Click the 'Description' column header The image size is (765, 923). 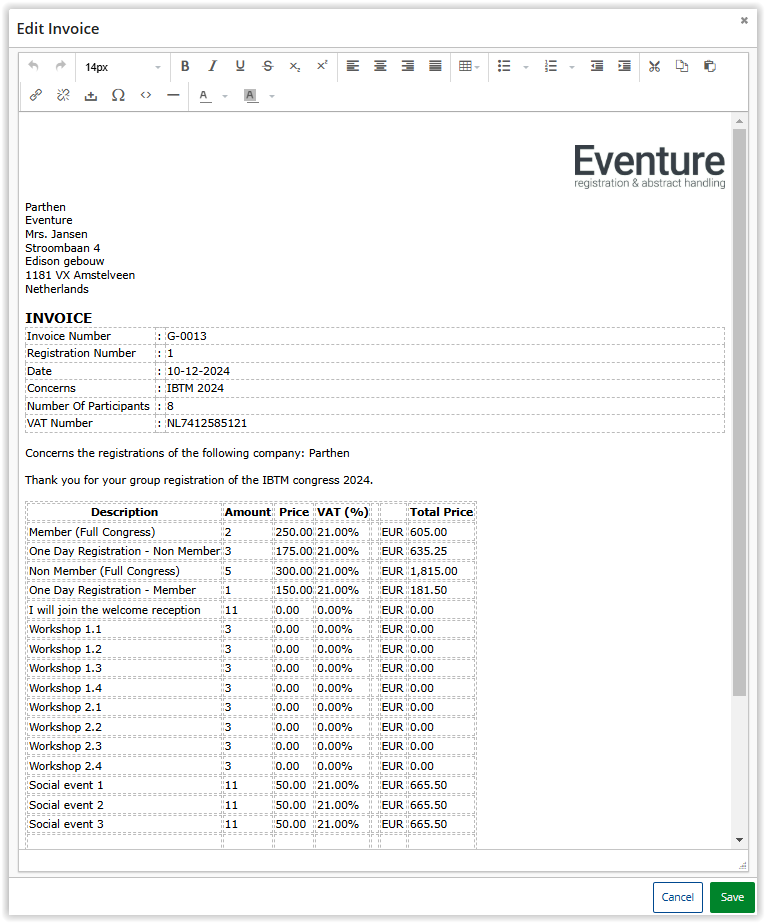pos(125,512)
